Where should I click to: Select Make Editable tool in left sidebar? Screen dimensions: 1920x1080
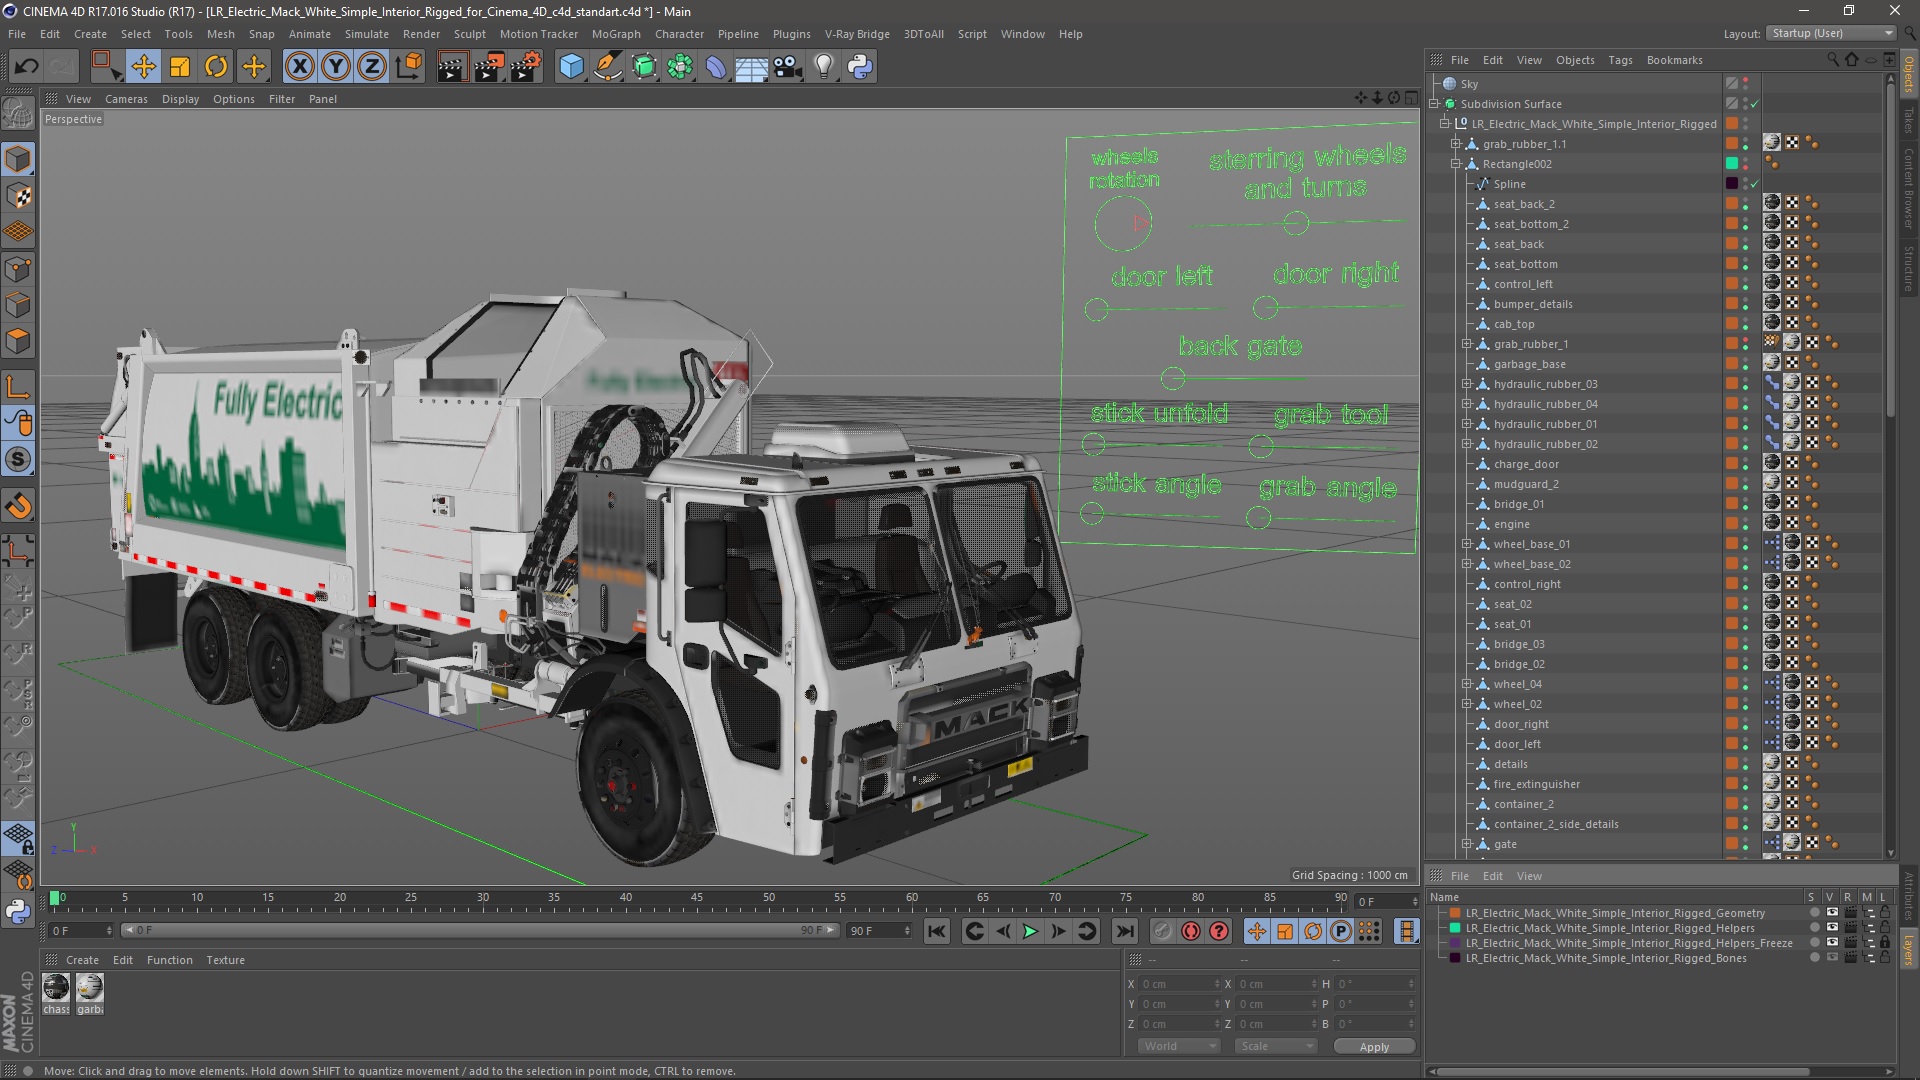[18, 113]
